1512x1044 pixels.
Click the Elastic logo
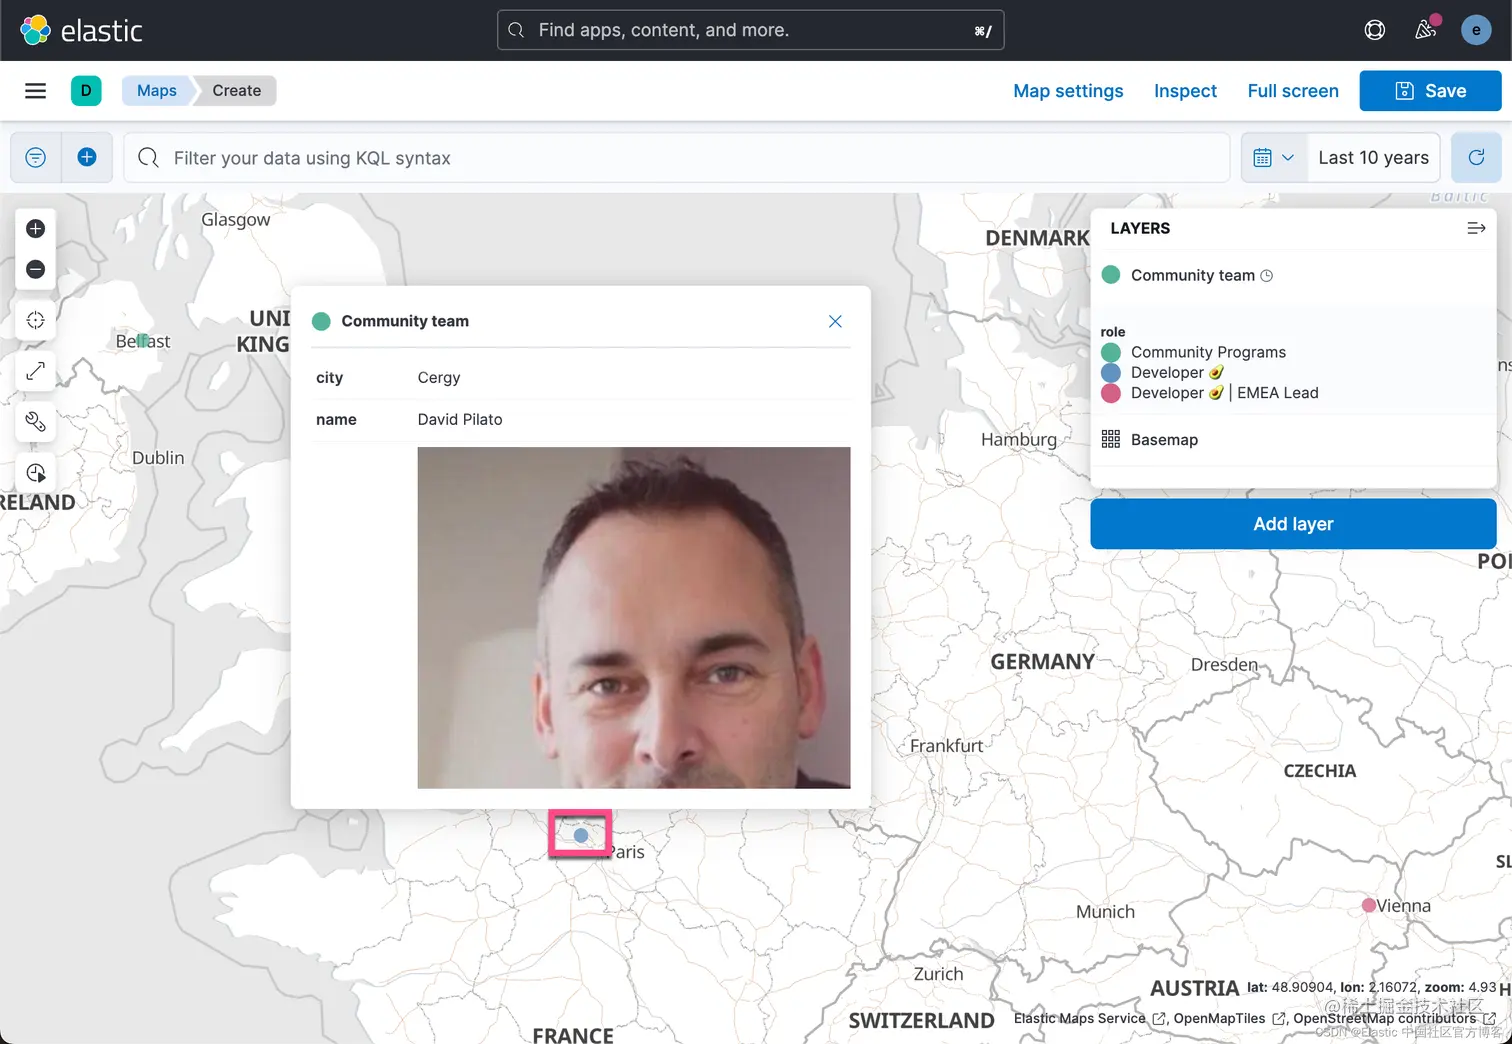pos(81,30)
